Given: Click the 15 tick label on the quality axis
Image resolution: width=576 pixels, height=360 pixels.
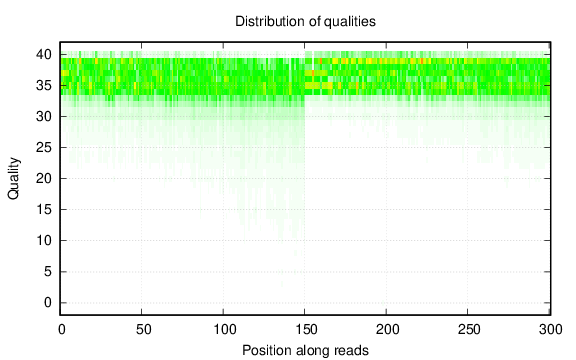Looking at the screenshot, I should [44, 209].
